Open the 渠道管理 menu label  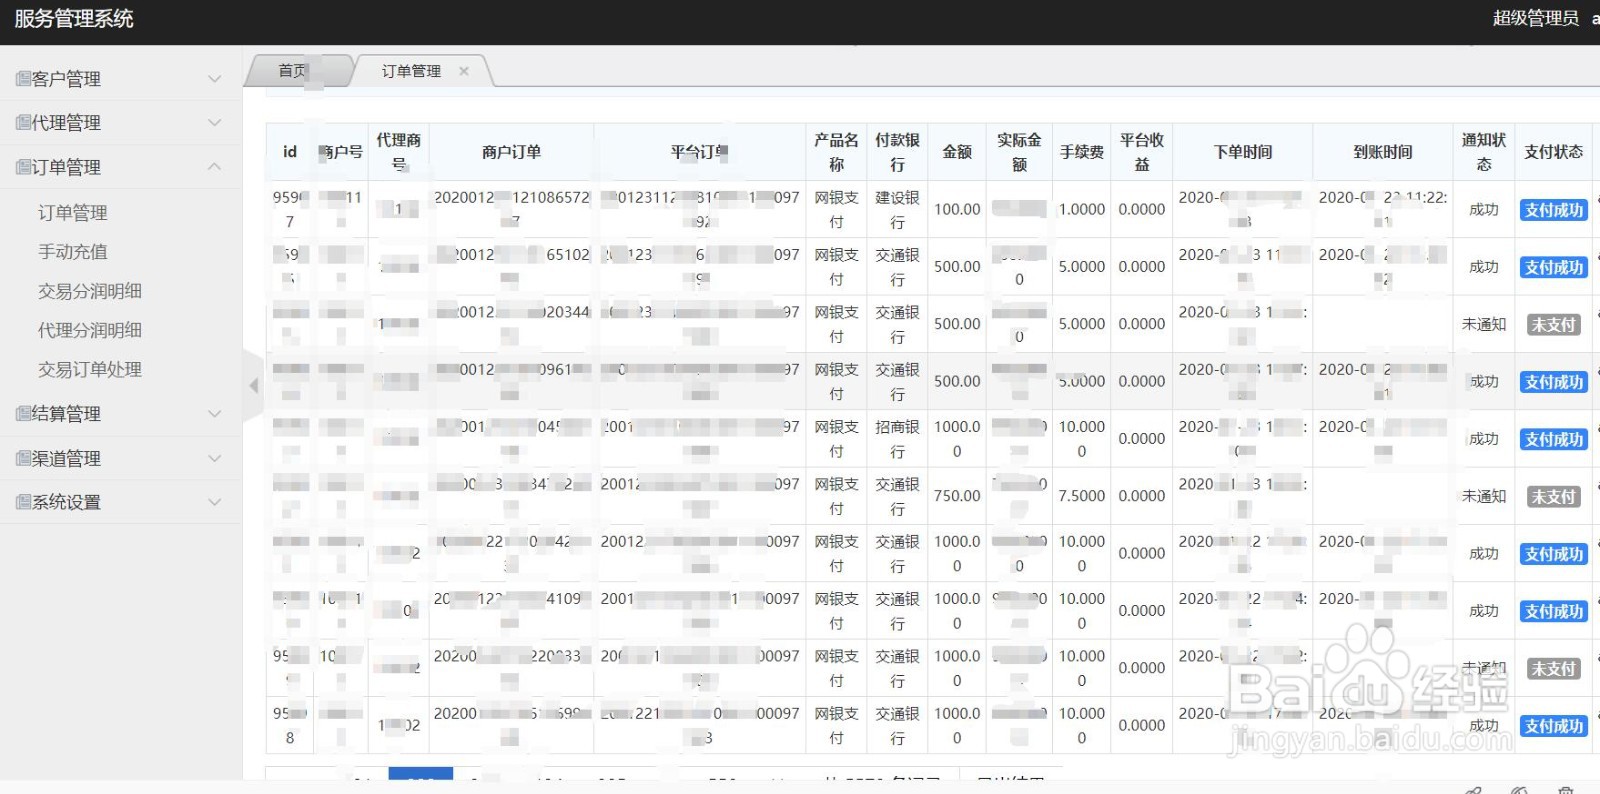(66, 458)
